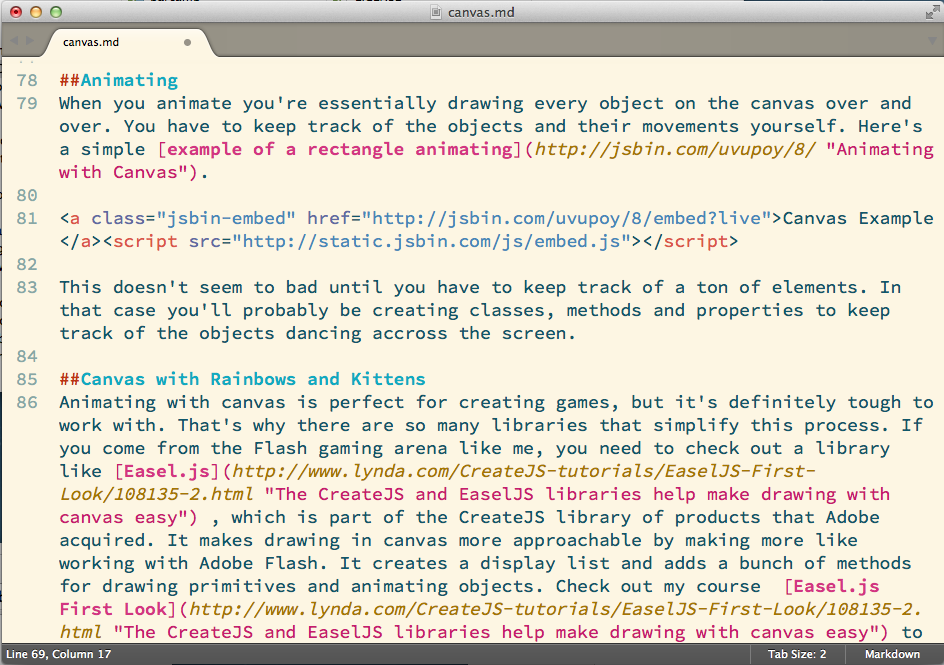Image resolution: width=944 pixels, height=665 pixels.
Task: Zoom the window with the green button
Action: pos(55,12)
